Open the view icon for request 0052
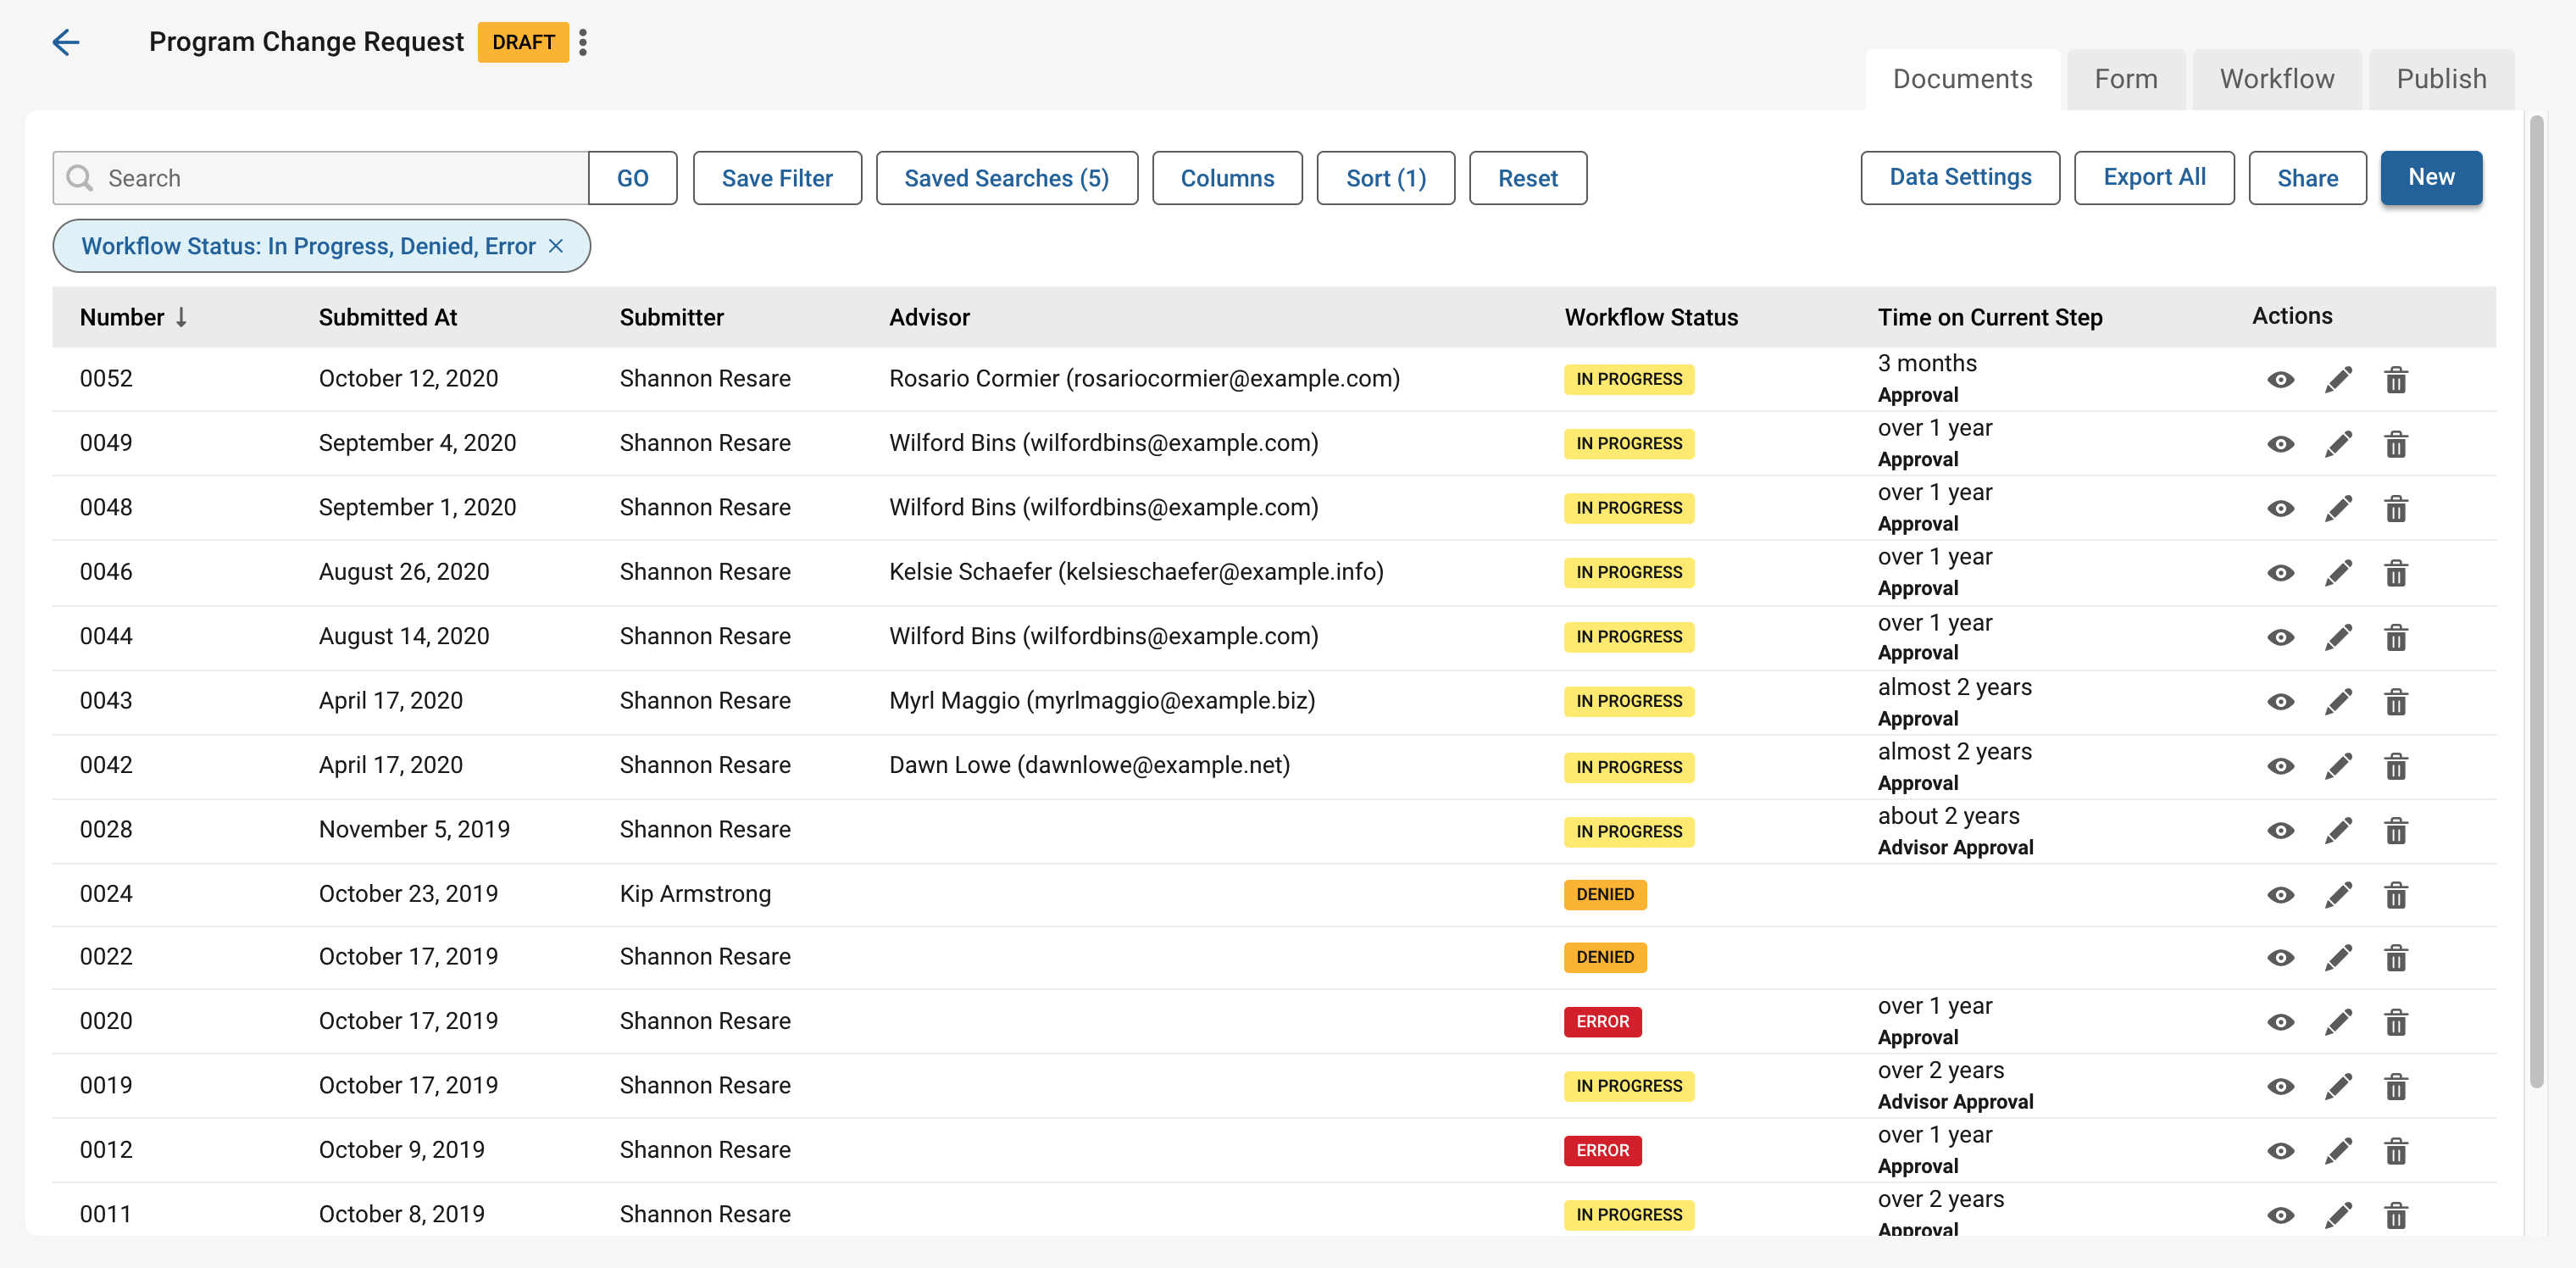Image resolution: width=2576 pixels, height=1268 pixels. tap(2281, 380)
